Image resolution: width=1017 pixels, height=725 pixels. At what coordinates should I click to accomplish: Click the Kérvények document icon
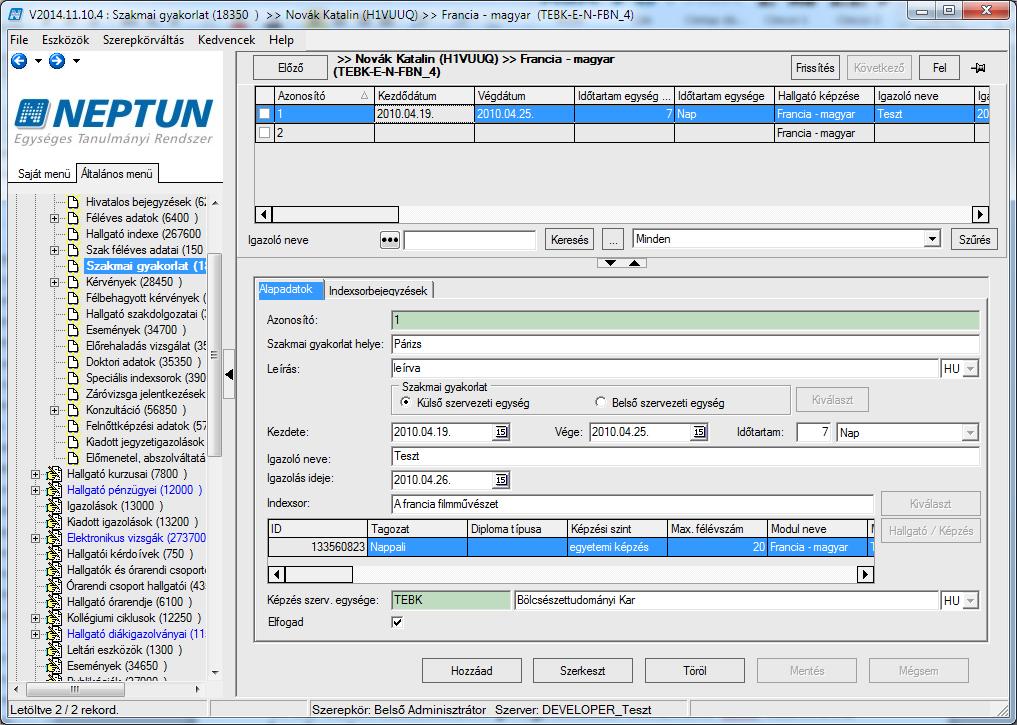pos(73,282)
